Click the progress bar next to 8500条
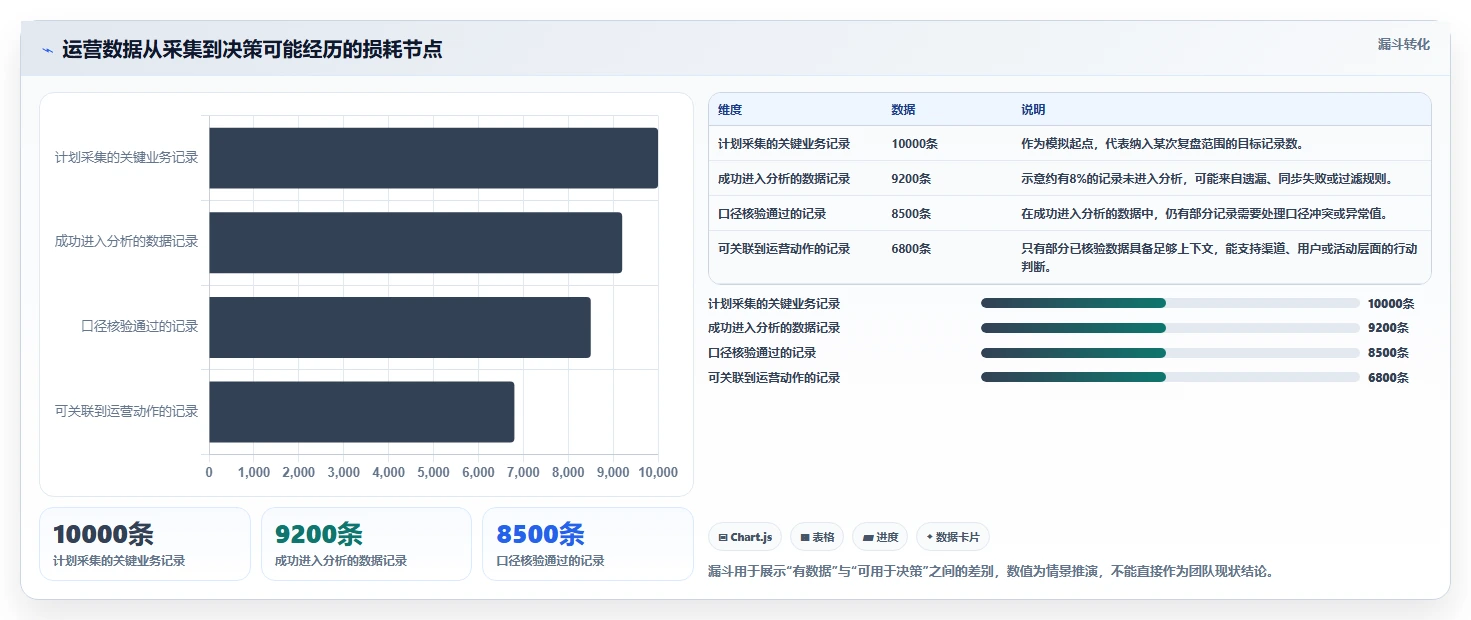This screenshot has width=1471, height=620. [1170, 352]
